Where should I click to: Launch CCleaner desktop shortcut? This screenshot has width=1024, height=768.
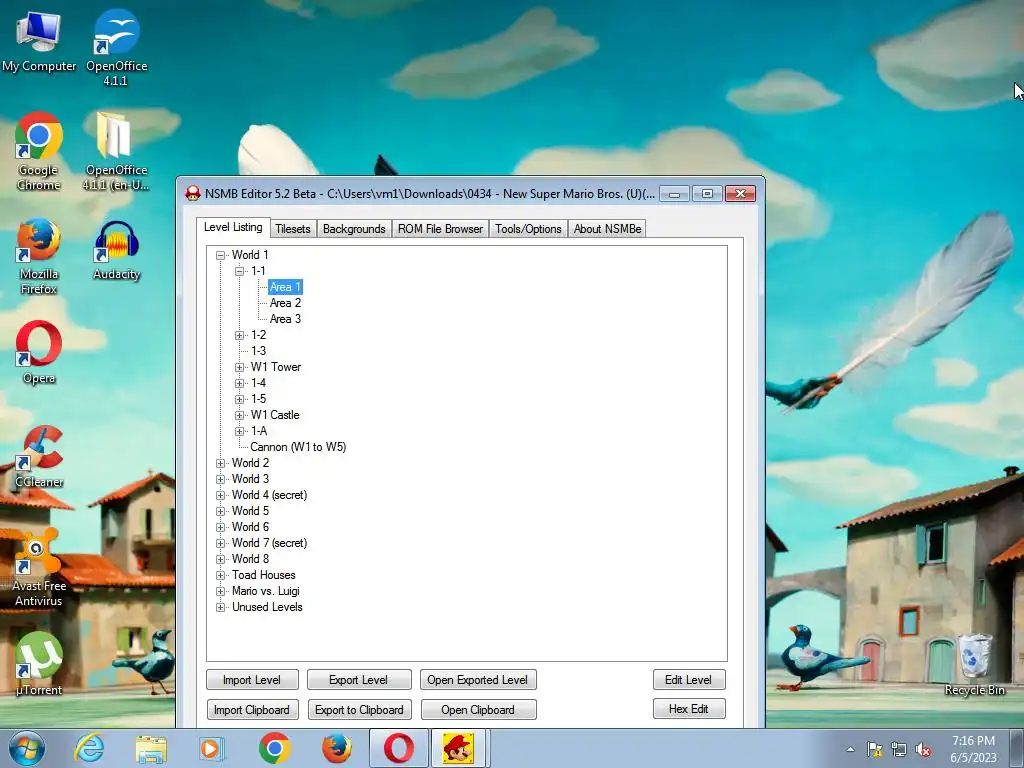[x=39, y=457]
